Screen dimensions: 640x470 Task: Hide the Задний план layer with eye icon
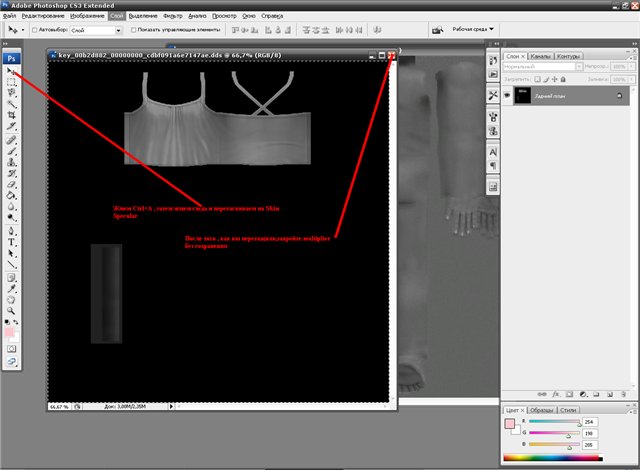click(x=508, y=94)
